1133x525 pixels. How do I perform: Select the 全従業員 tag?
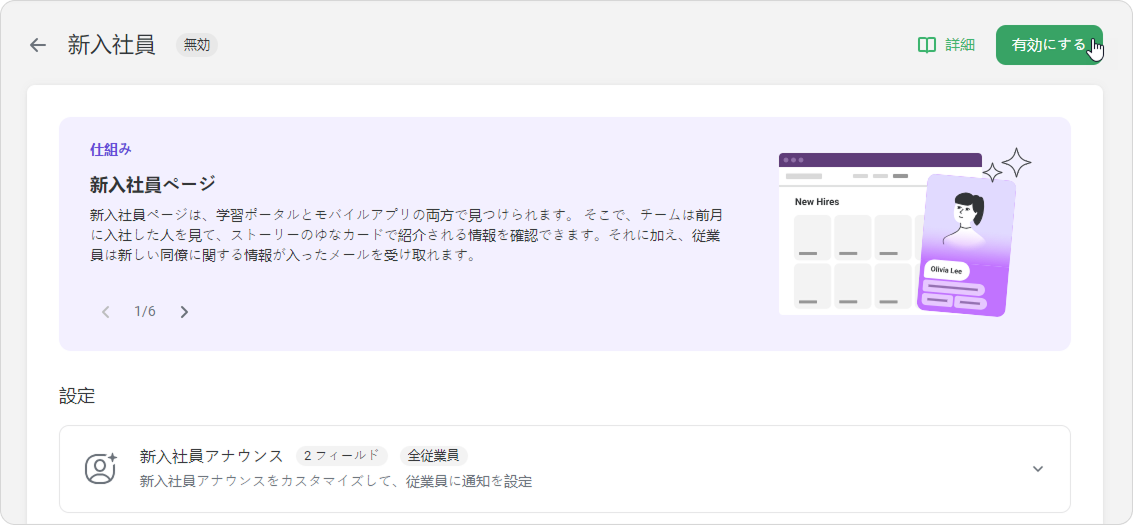point(433,456)
